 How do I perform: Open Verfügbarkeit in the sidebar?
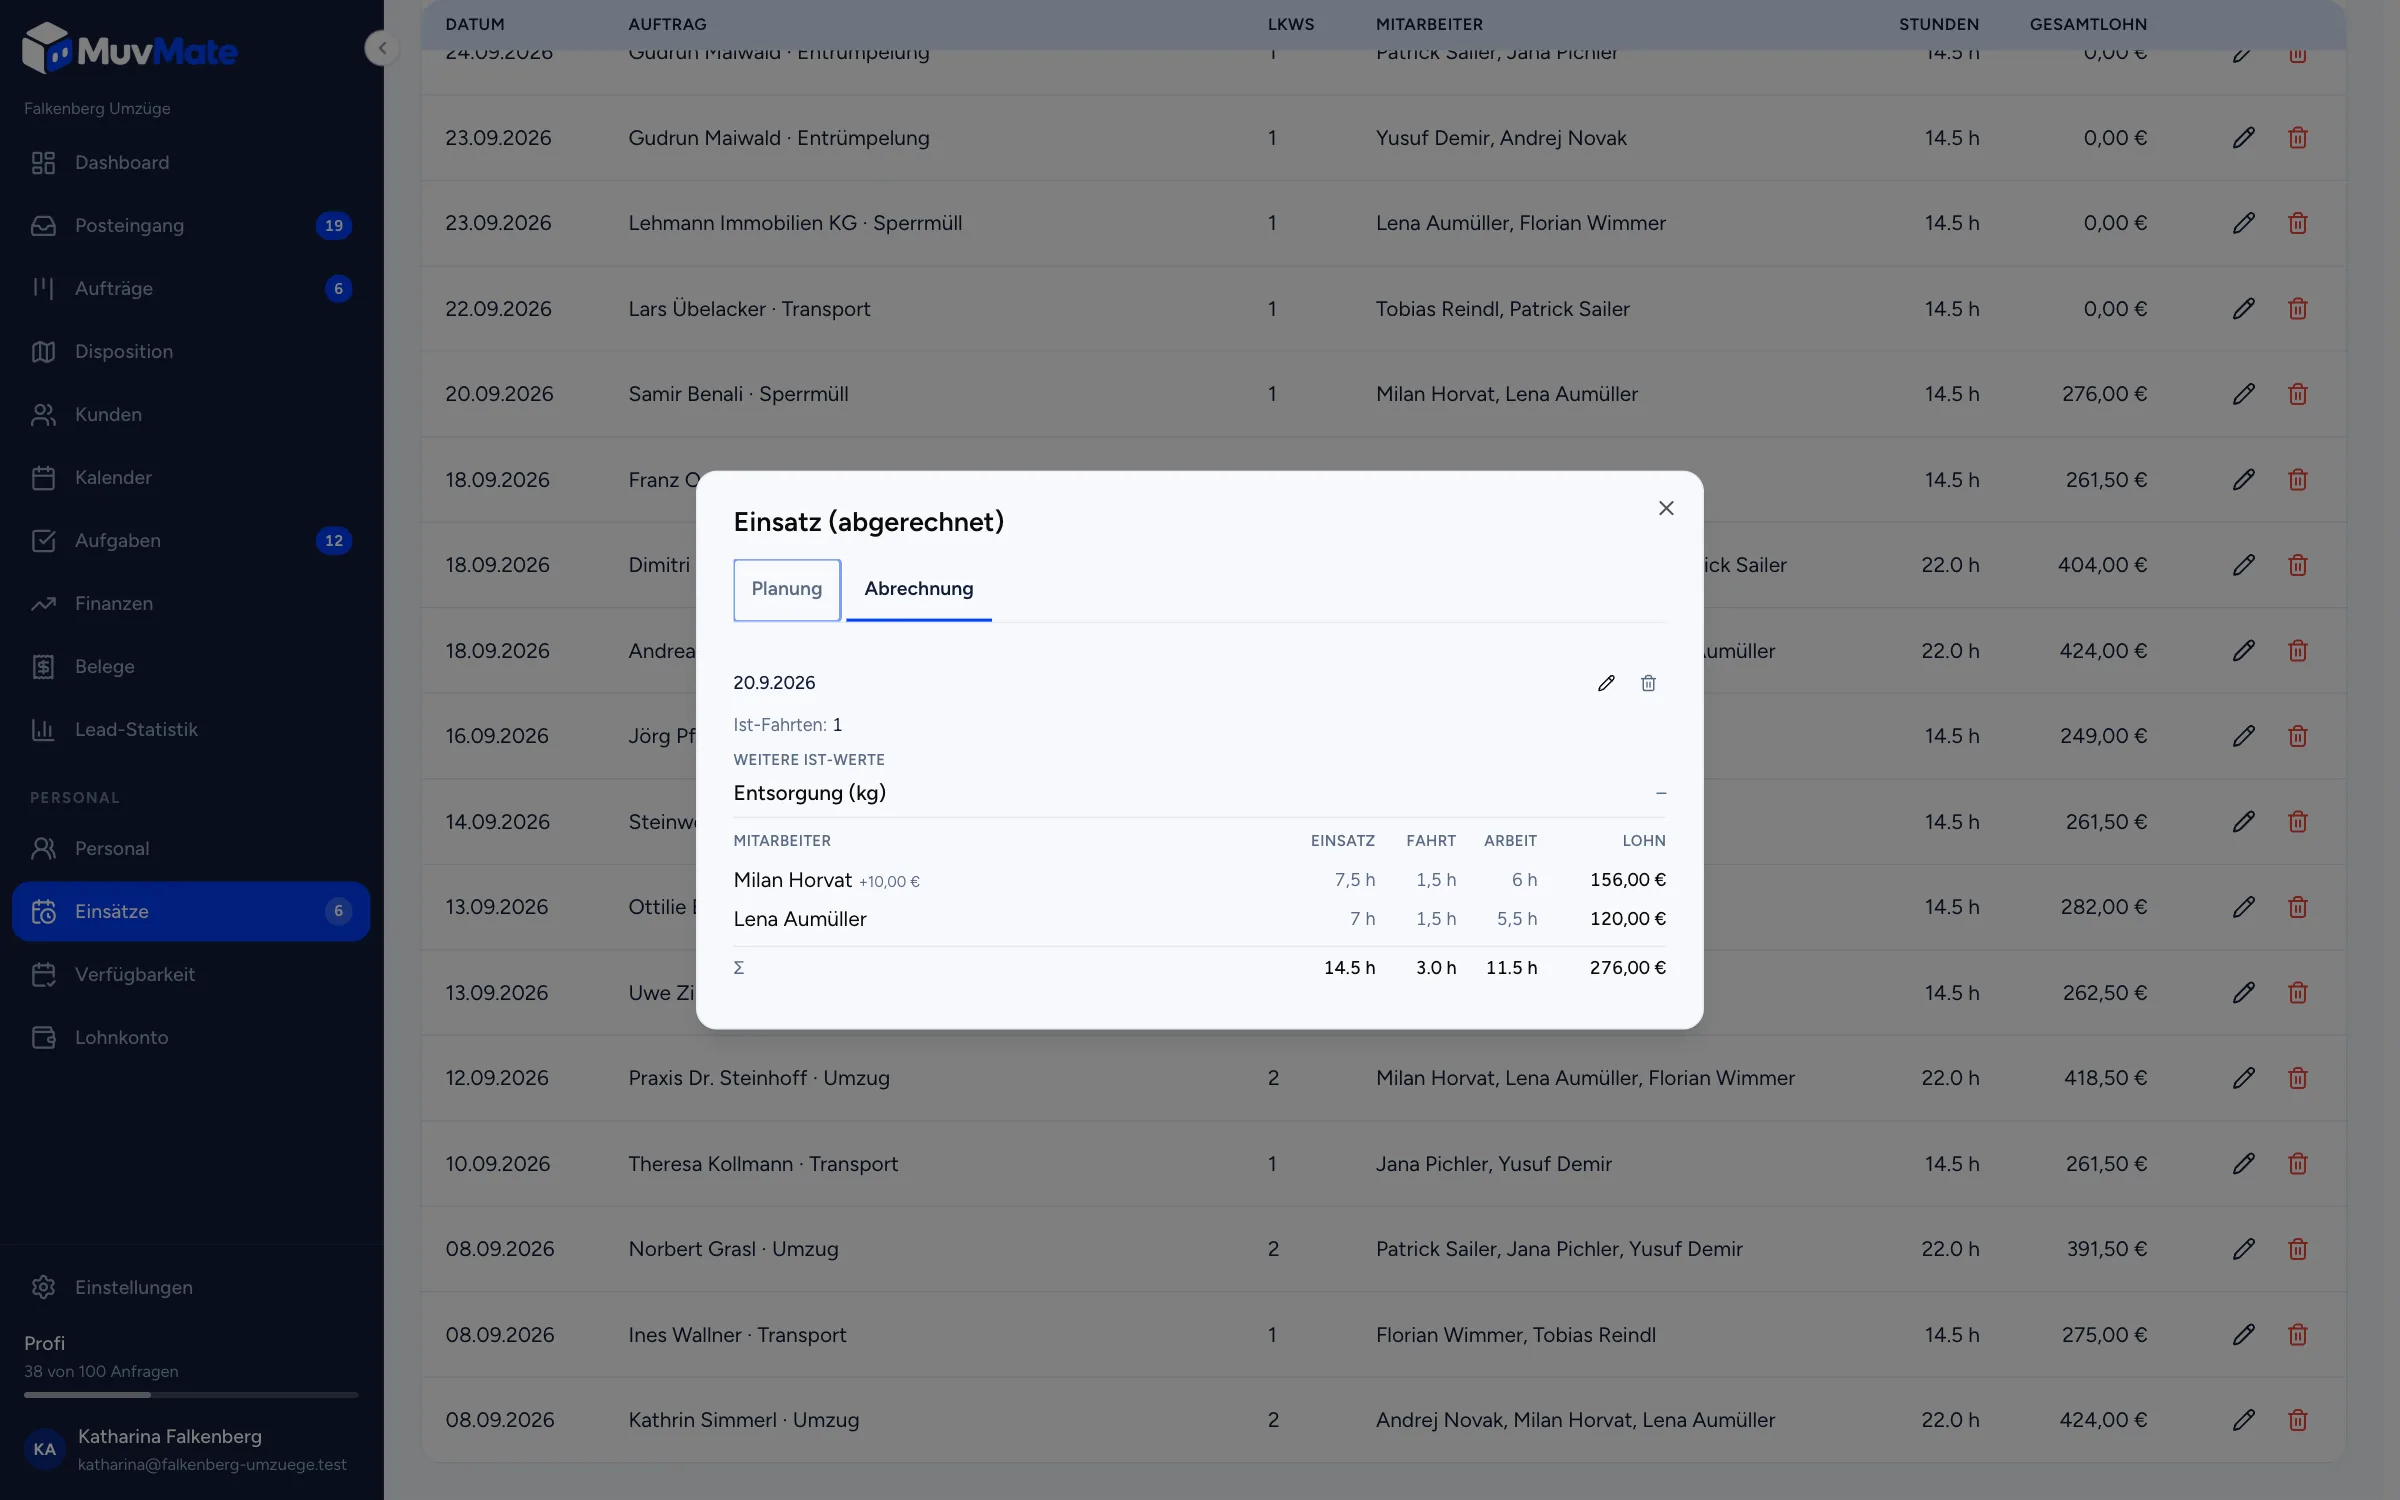[x=190, y=974]
